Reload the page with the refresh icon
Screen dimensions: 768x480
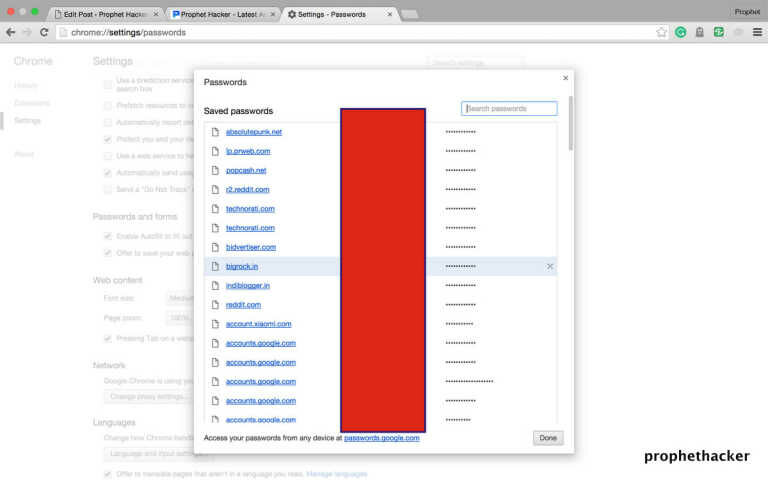(x=44, y=32)
